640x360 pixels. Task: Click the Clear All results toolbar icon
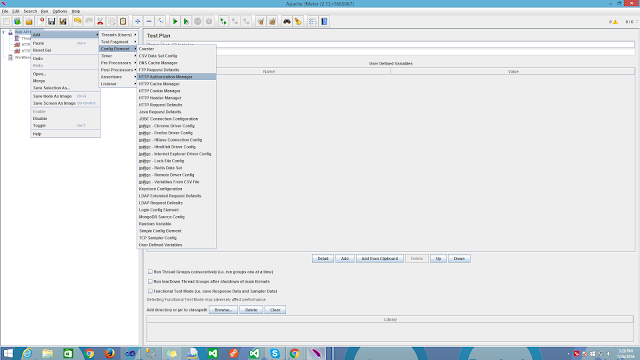click(272, 21)
